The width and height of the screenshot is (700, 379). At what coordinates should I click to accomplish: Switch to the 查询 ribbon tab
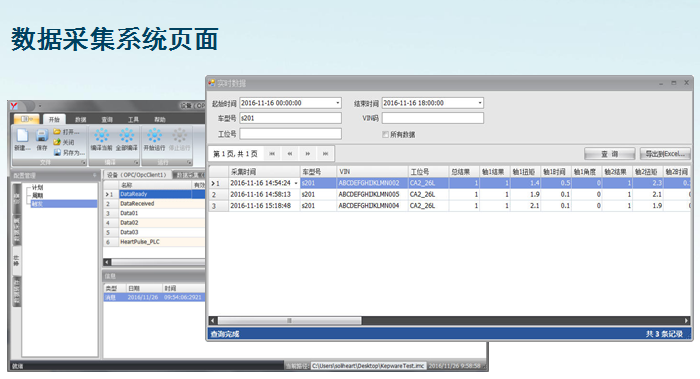[107, 119]
